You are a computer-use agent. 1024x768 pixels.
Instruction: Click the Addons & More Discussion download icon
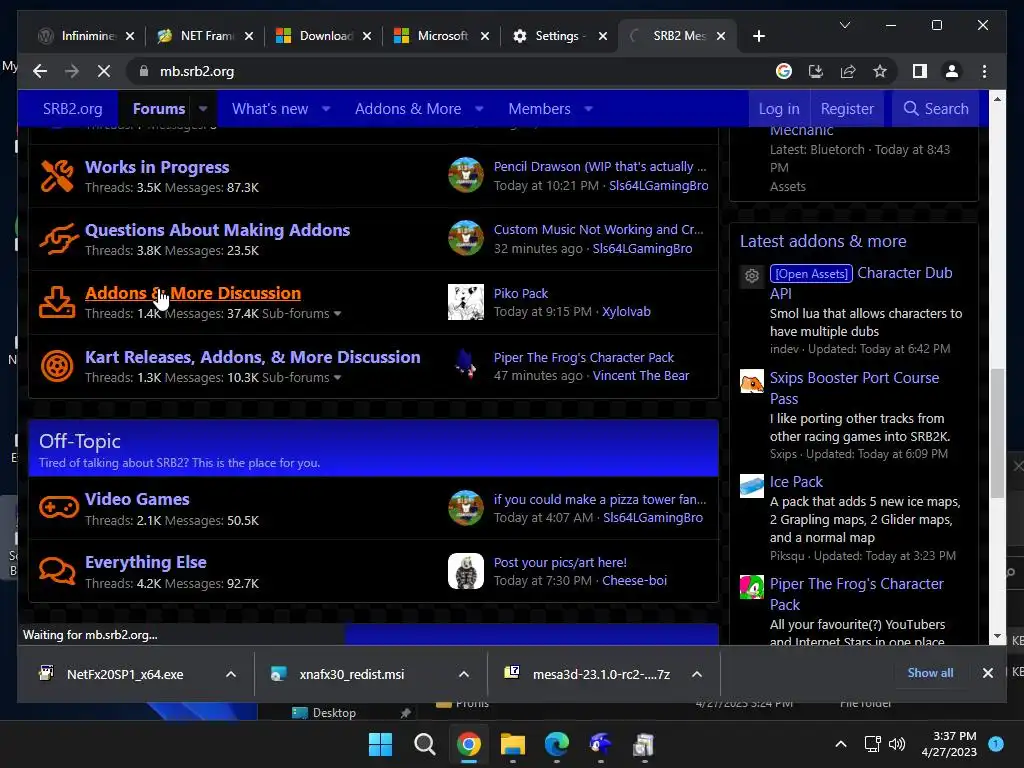[x=57, y=302]
